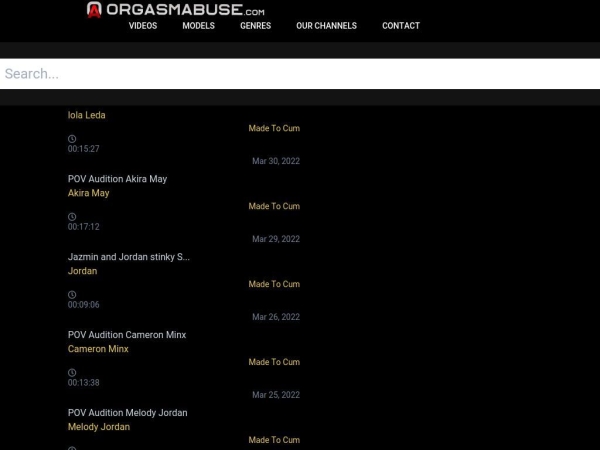Viewport: 600px width, 450px height.
Task: Click the channel link above Mar 26, 2022
Action: point(274,284)
